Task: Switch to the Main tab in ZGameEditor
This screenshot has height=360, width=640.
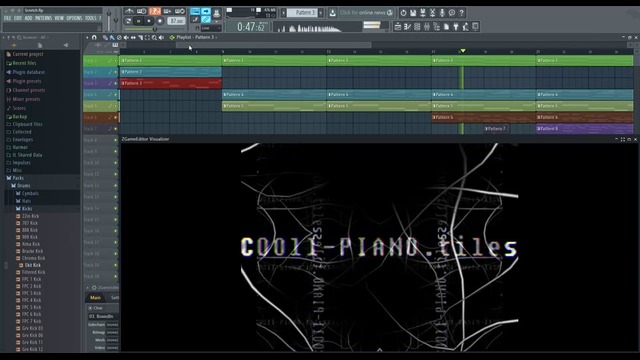Action: [x=95, y=298]
